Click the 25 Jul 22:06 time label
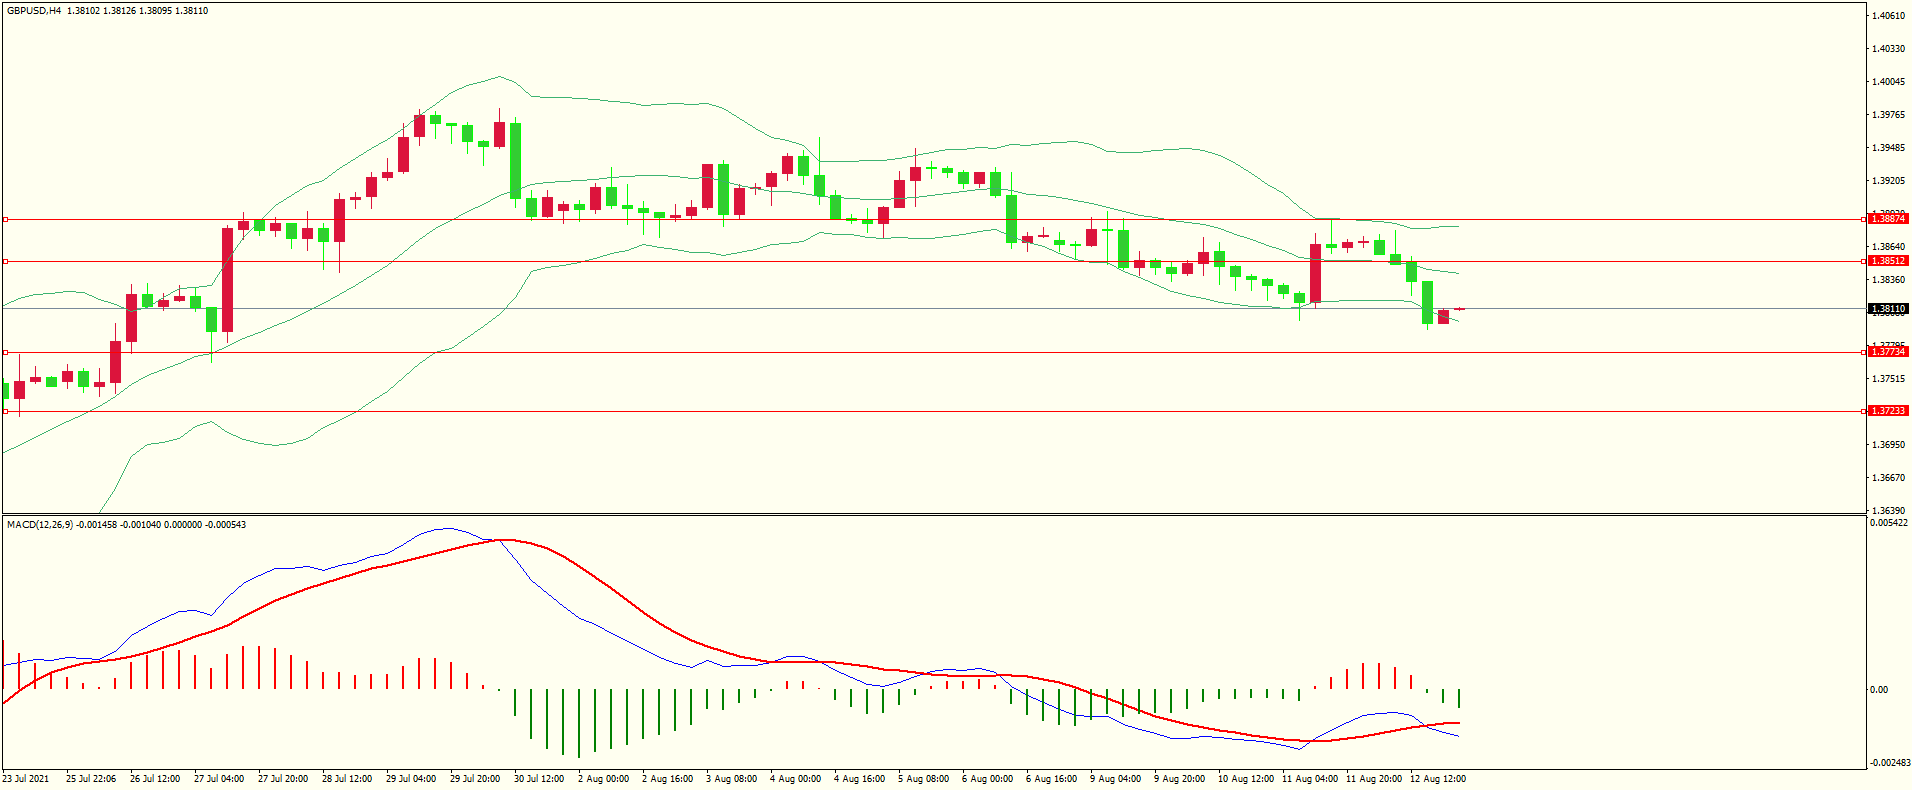Screen dimensions: 1912x790 pos(91,779)
